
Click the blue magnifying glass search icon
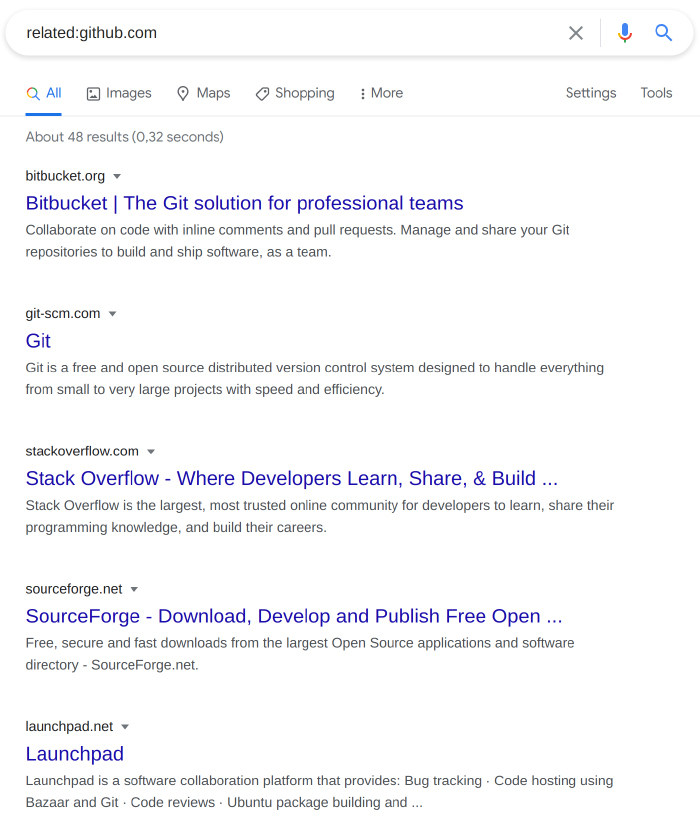[x=663, y=33]
